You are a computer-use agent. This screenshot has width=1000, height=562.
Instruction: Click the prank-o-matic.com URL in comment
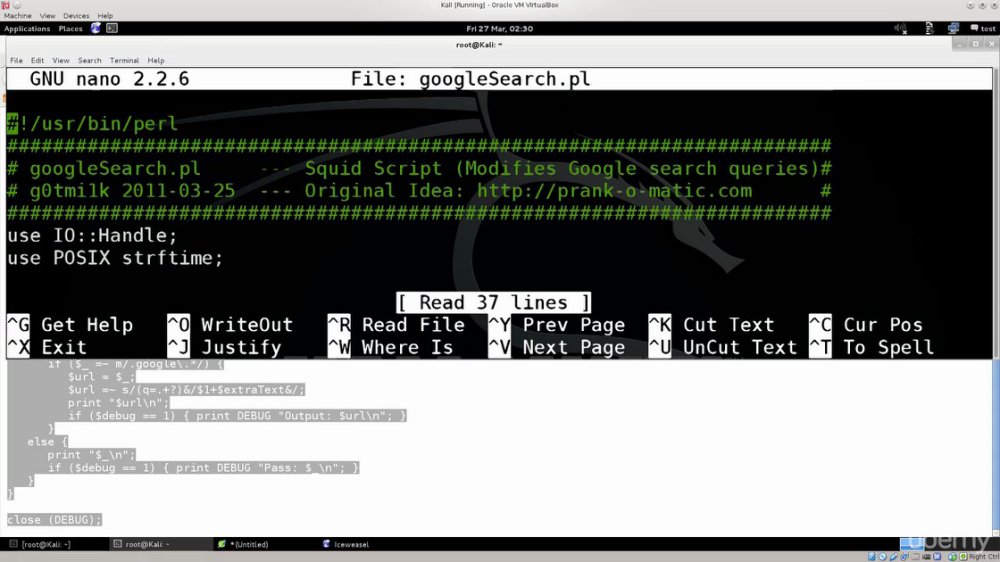614,191
